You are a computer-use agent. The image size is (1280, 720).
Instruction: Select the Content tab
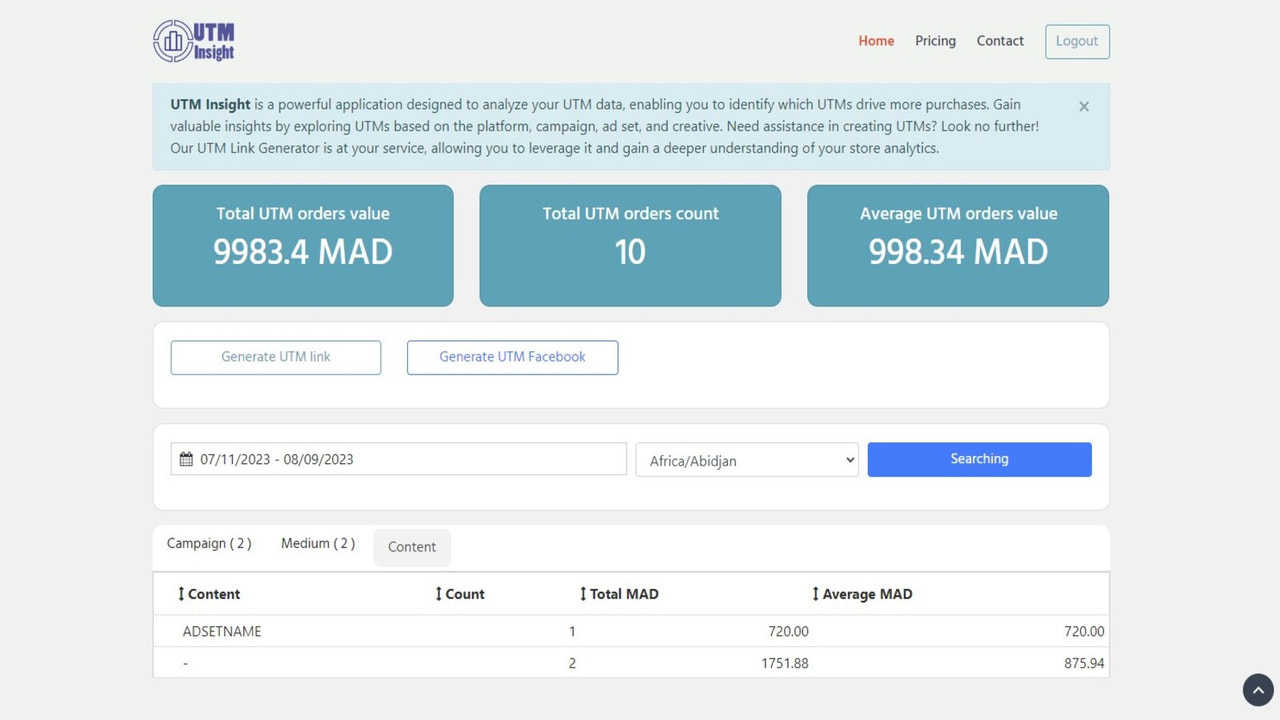click(411, 547)
